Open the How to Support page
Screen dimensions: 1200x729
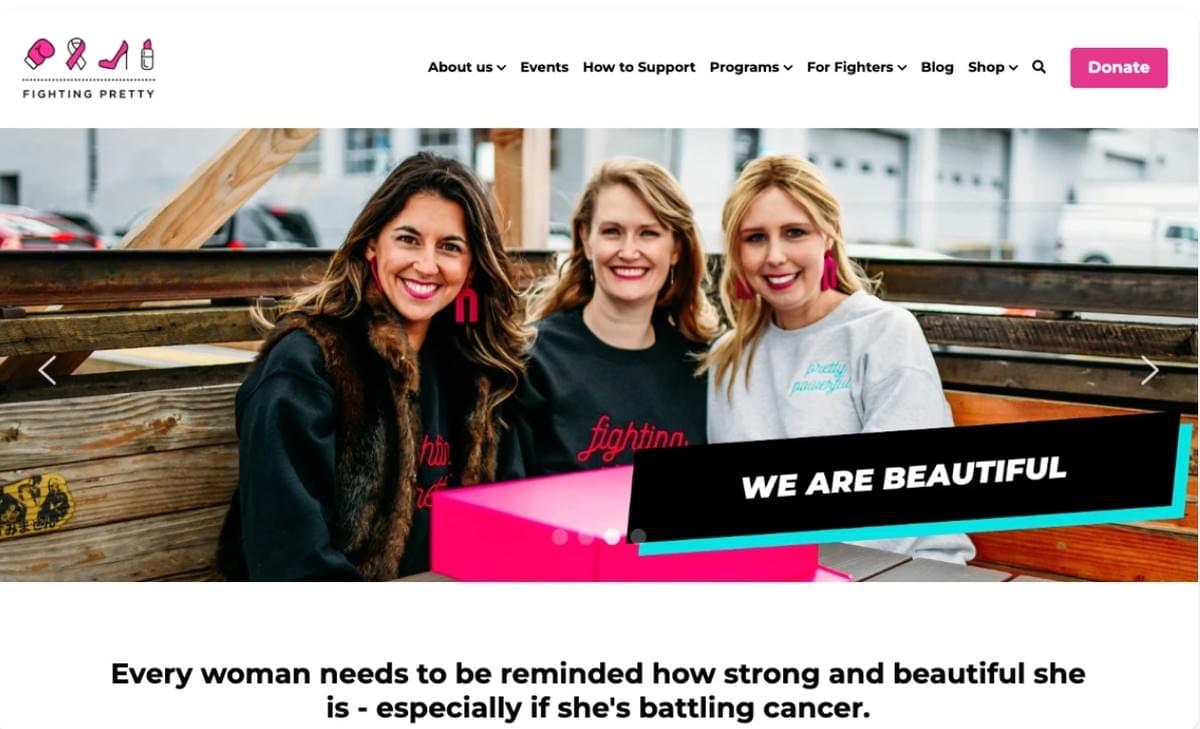639,67
